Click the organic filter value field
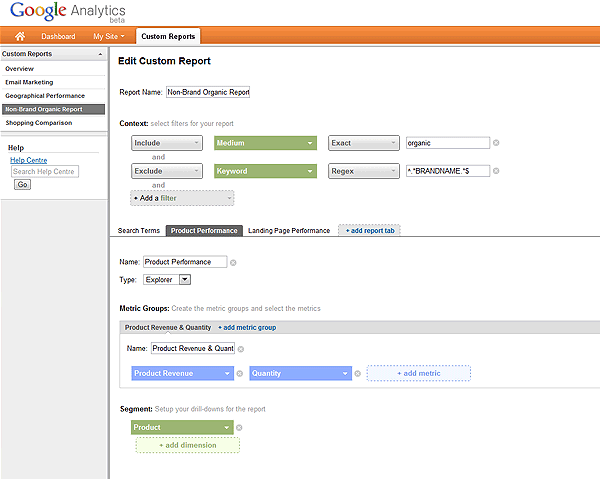Screen dimensions: 600x479 (448, 143)
